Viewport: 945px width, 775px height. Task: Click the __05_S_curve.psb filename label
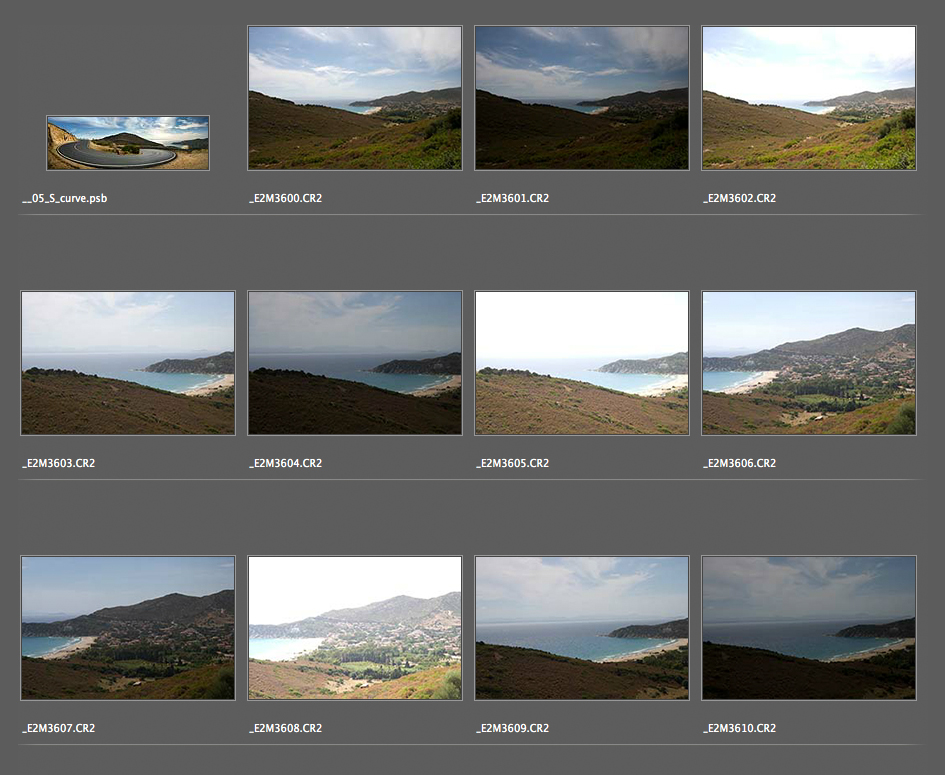(65, 198)
